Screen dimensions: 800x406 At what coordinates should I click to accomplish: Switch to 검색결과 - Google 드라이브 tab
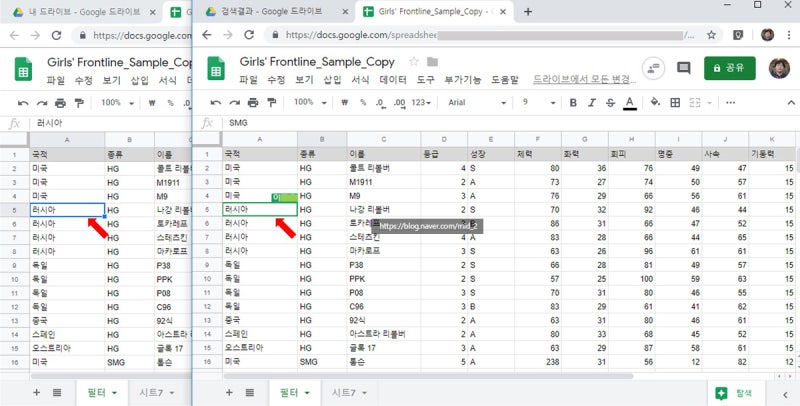[x=272, y=12]
